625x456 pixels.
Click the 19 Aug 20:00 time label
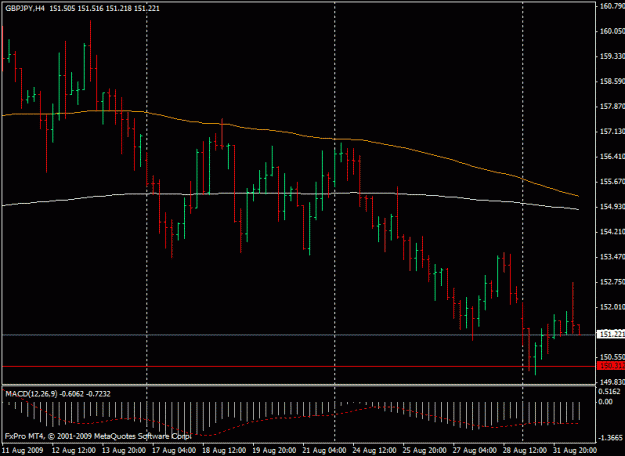tap(274, 450)
